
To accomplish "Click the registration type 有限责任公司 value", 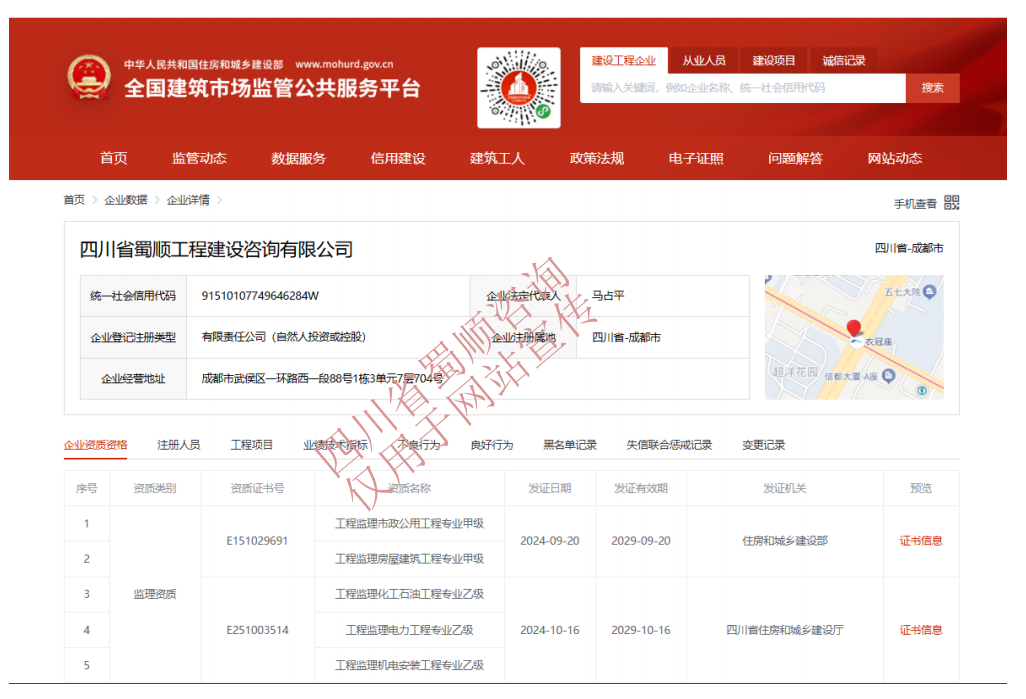I will 283,337.
